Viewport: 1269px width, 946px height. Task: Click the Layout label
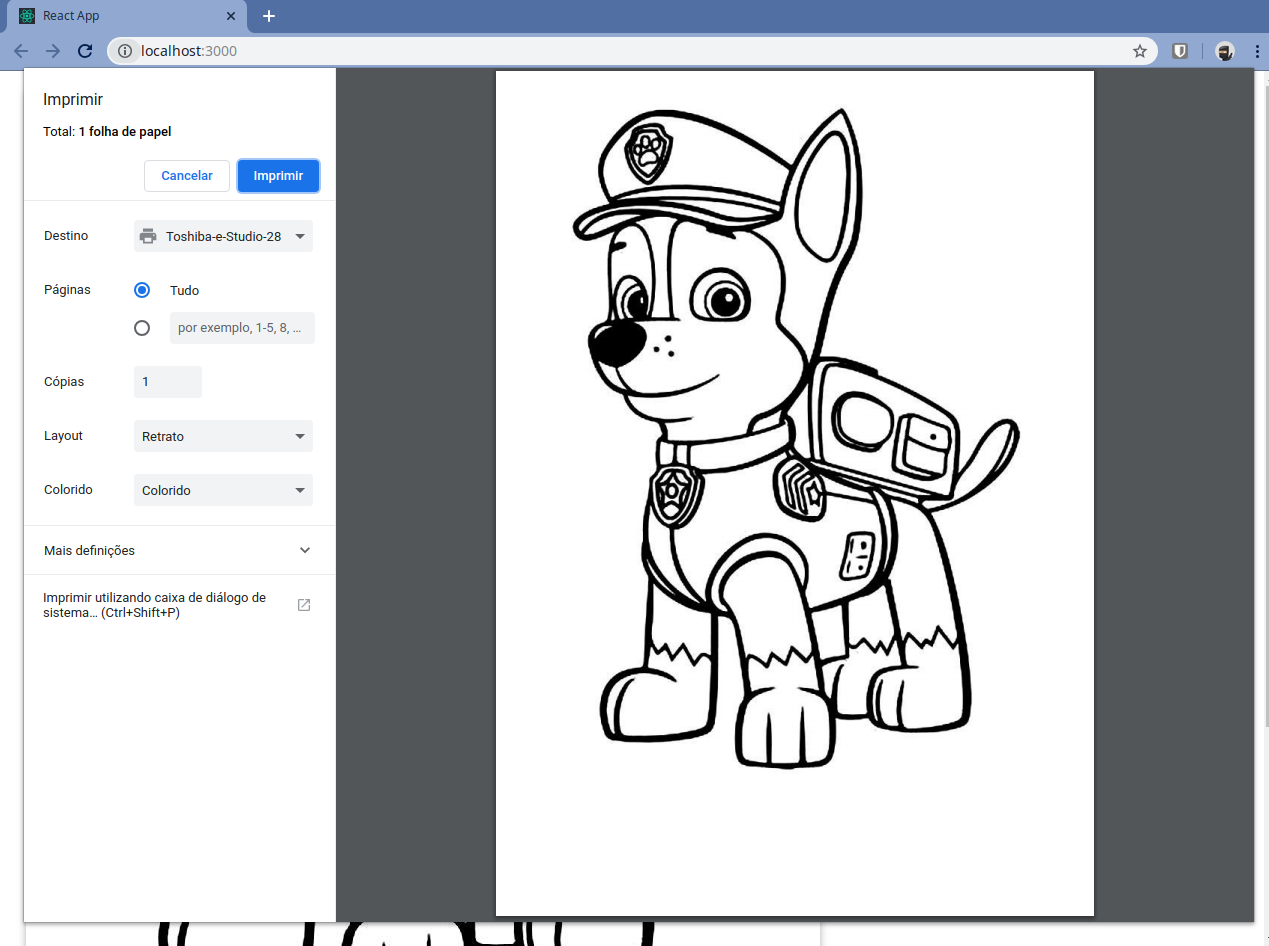click(63, 436)
